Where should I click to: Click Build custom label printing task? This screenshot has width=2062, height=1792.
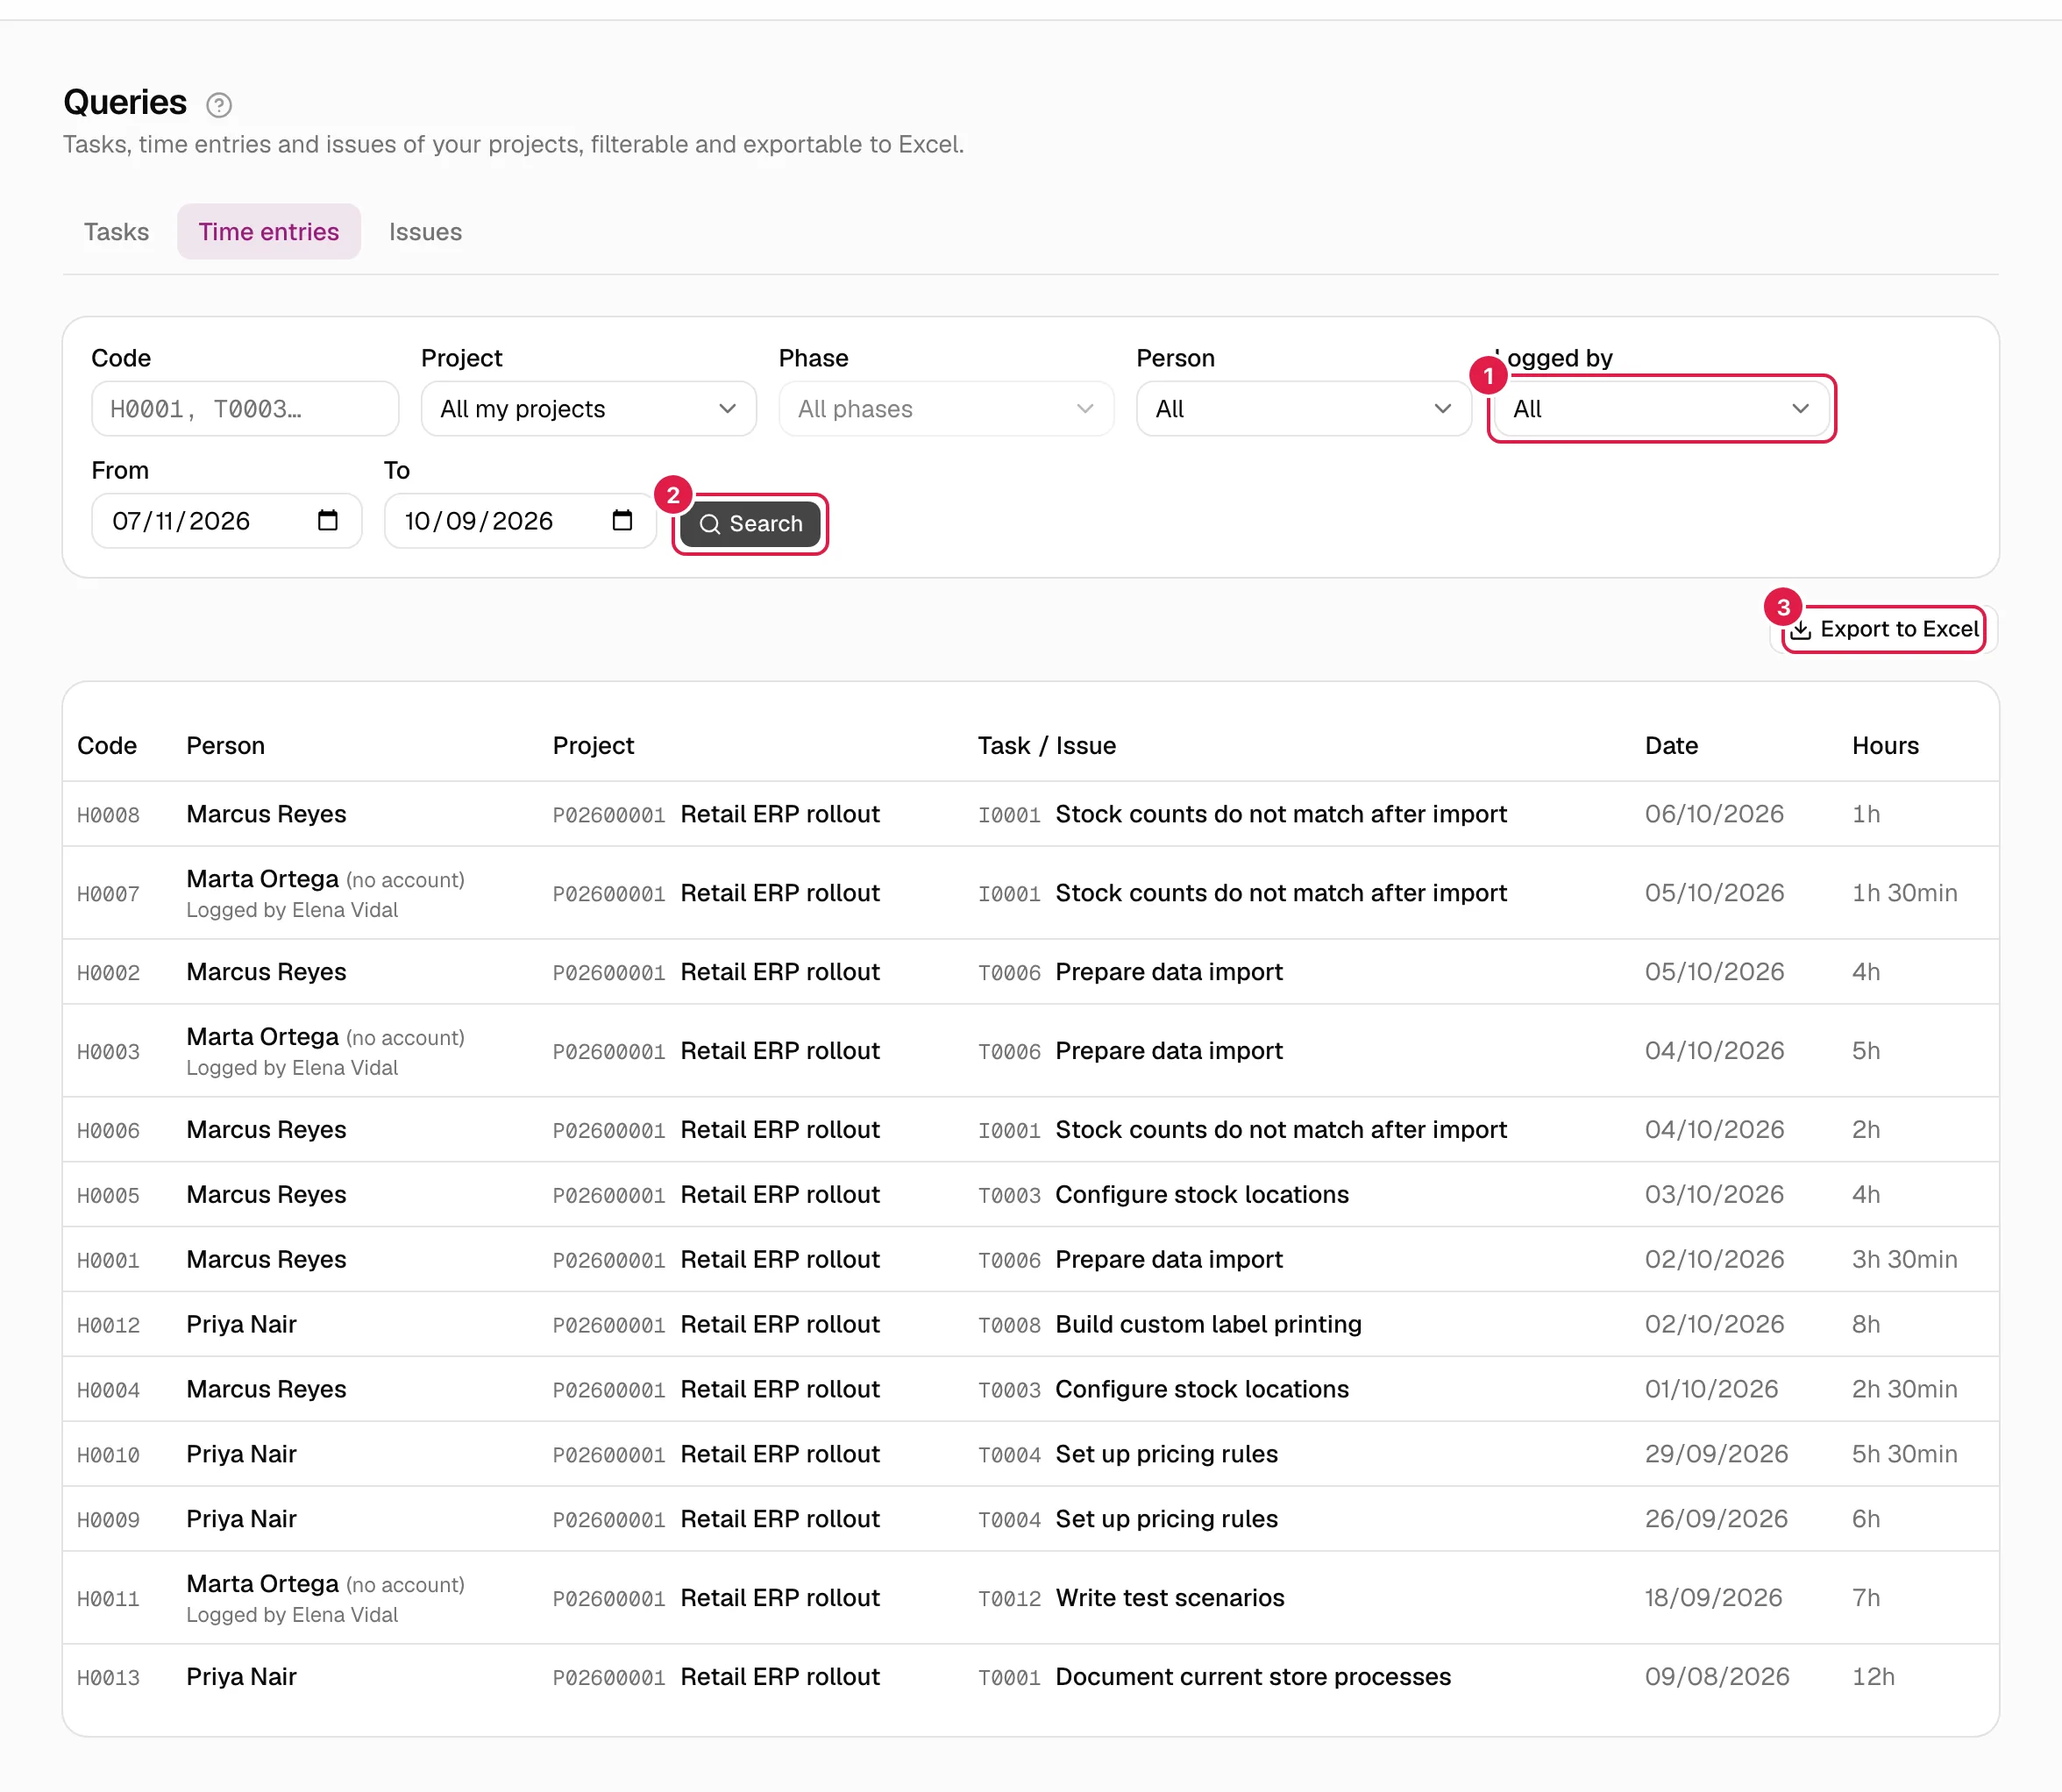pyautogui.click(x=1208, y=1325)
